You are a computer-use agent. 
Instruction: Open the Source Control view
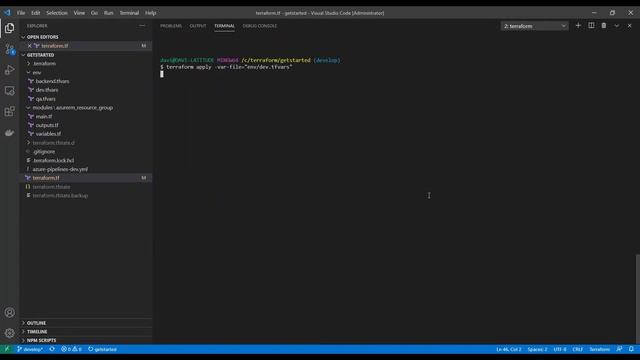[x=9, y=49]
